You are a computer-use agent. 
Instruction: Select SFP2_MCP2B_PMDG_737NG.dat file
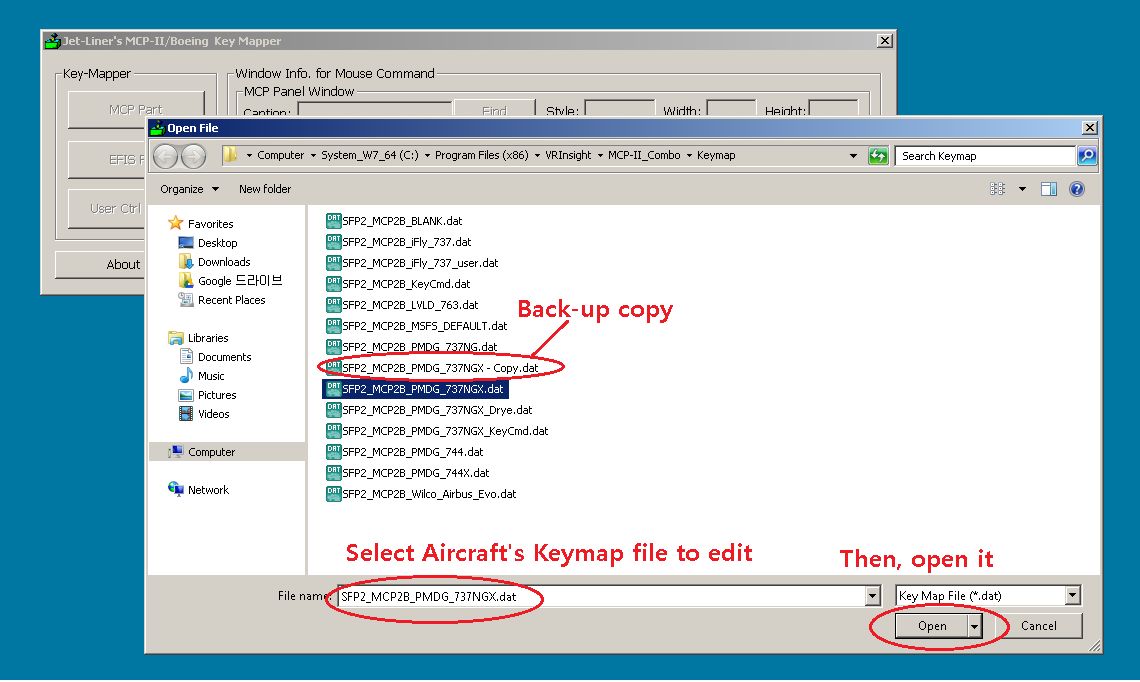pos(412,347)
